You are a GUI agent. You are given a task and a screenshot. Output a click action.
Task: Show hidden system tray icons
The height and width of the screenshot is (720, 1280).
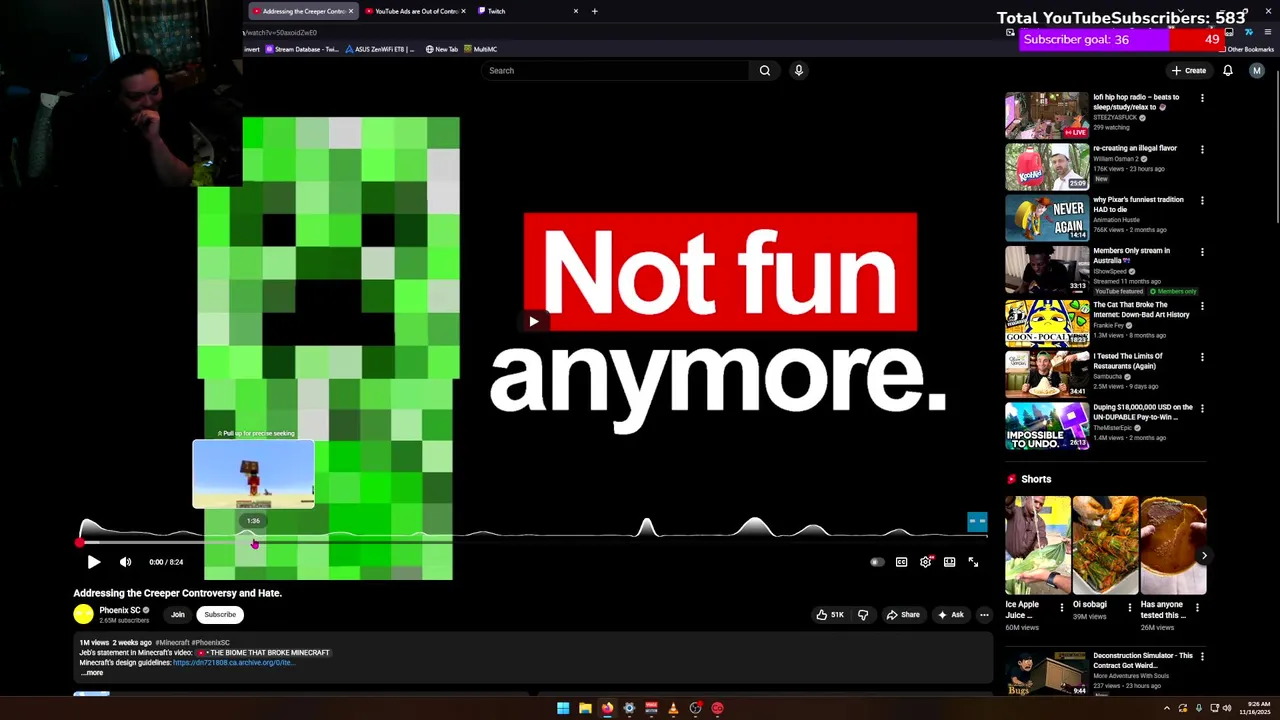1166,708
